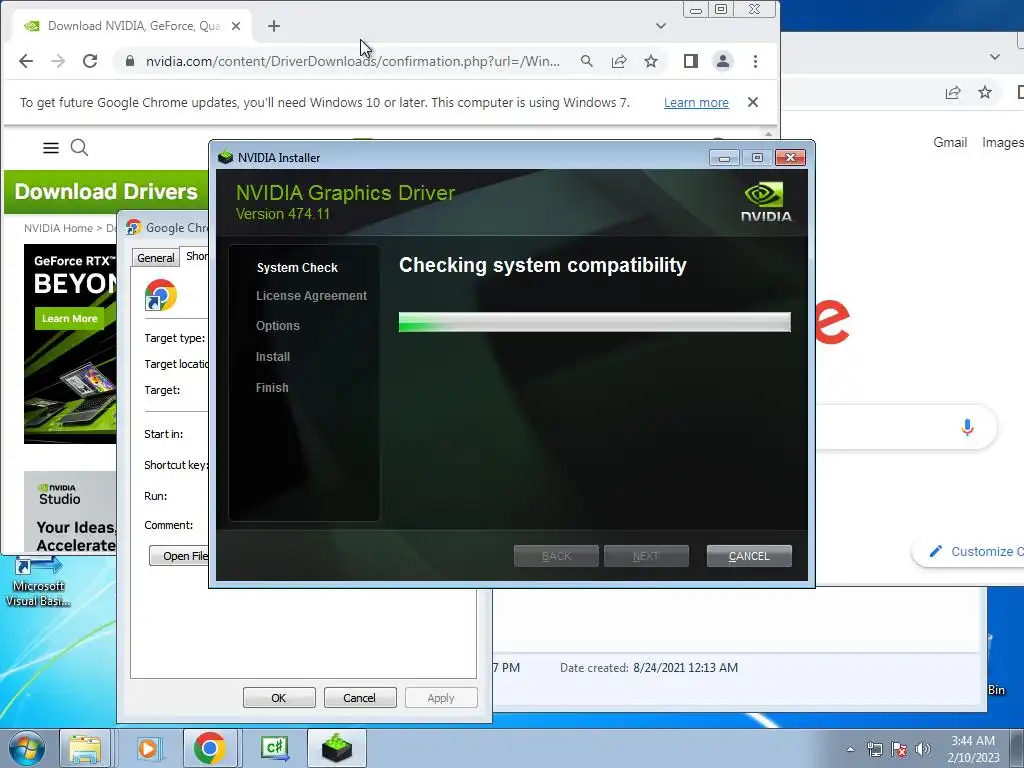The width and height of the screenshot is (1024, 768).
Task: Close the Download NVIDIA tab
Action: (x=236, y=26)
